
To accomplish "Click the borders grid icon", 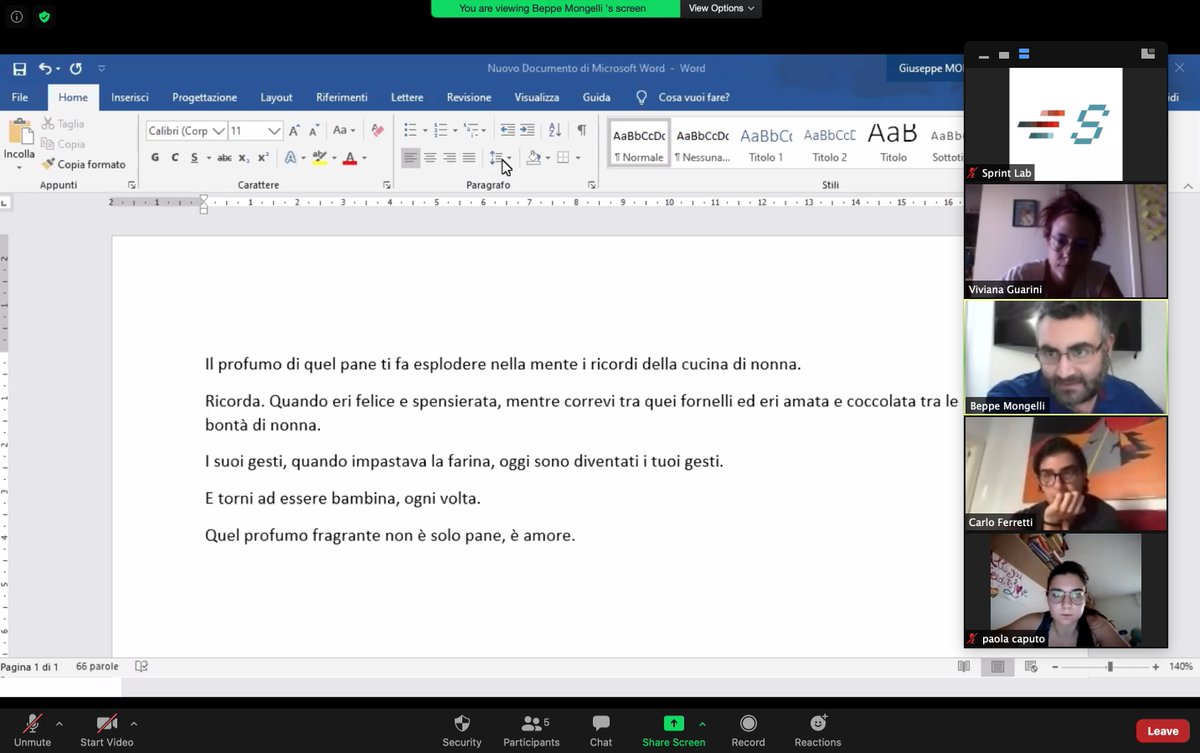I will [563, 158].
